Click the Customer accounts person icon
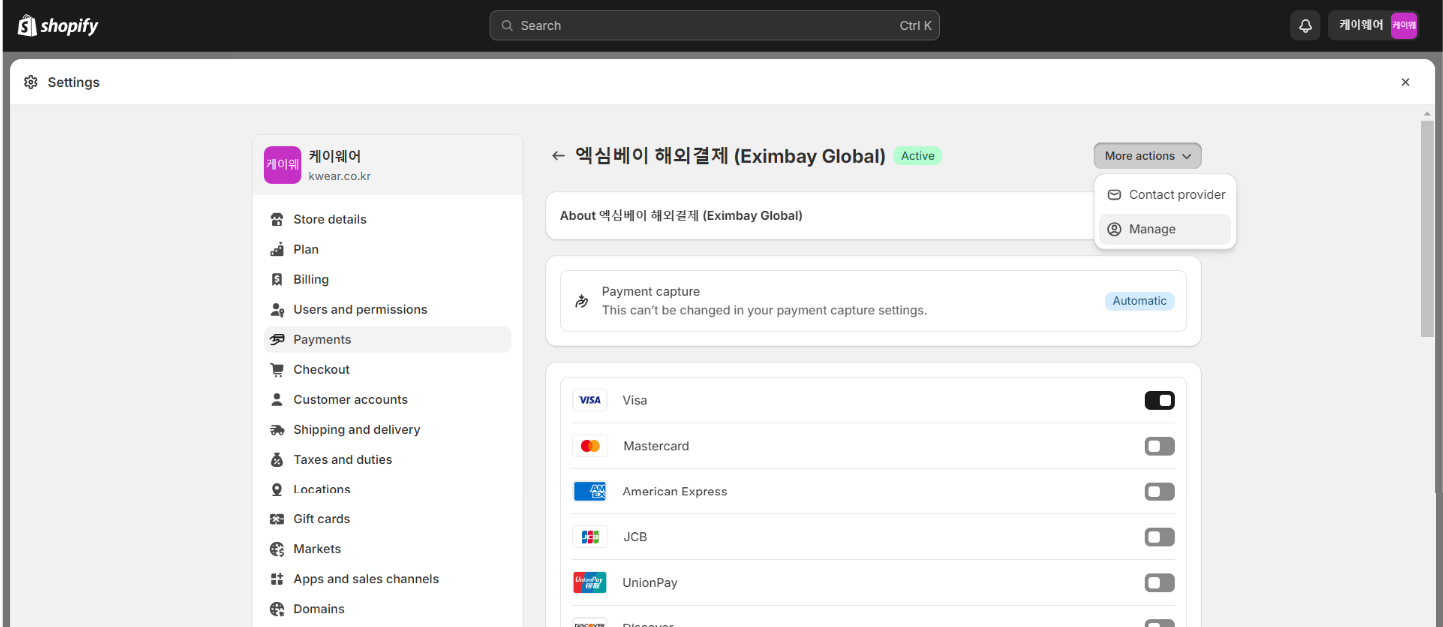Viewport: 1443px width, 627px height. [x=277, y=400]
